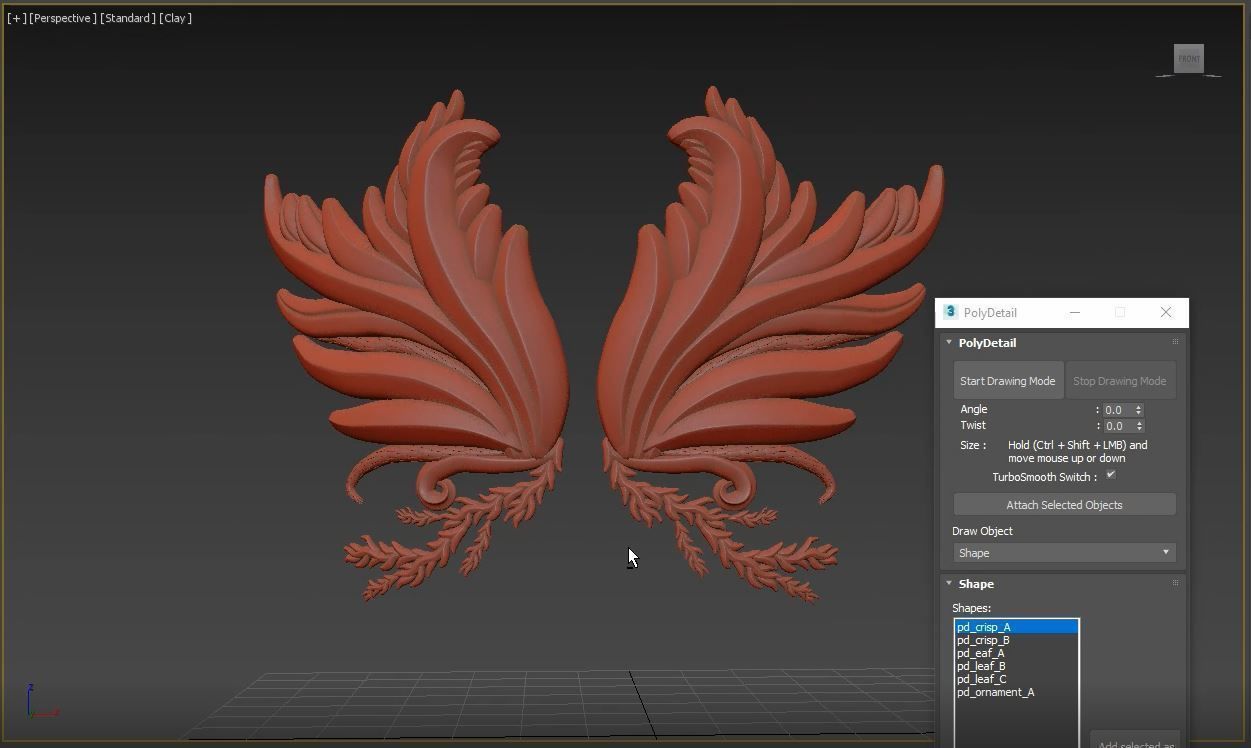1251x748 pixels.
Task: Select pd_crisp_B in Shapes list
Action: coord(1017,640)
